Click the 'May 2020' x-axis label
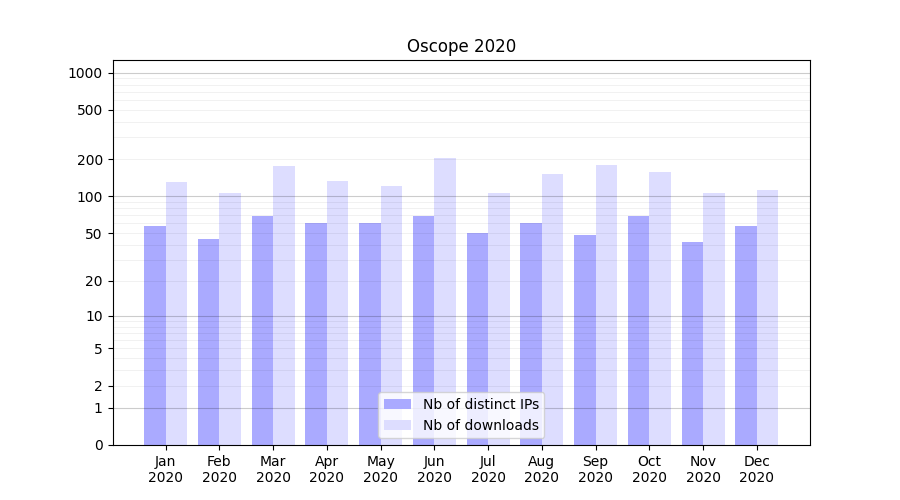The width and height of the screenshot is (900, 500). tap(380, 469)
